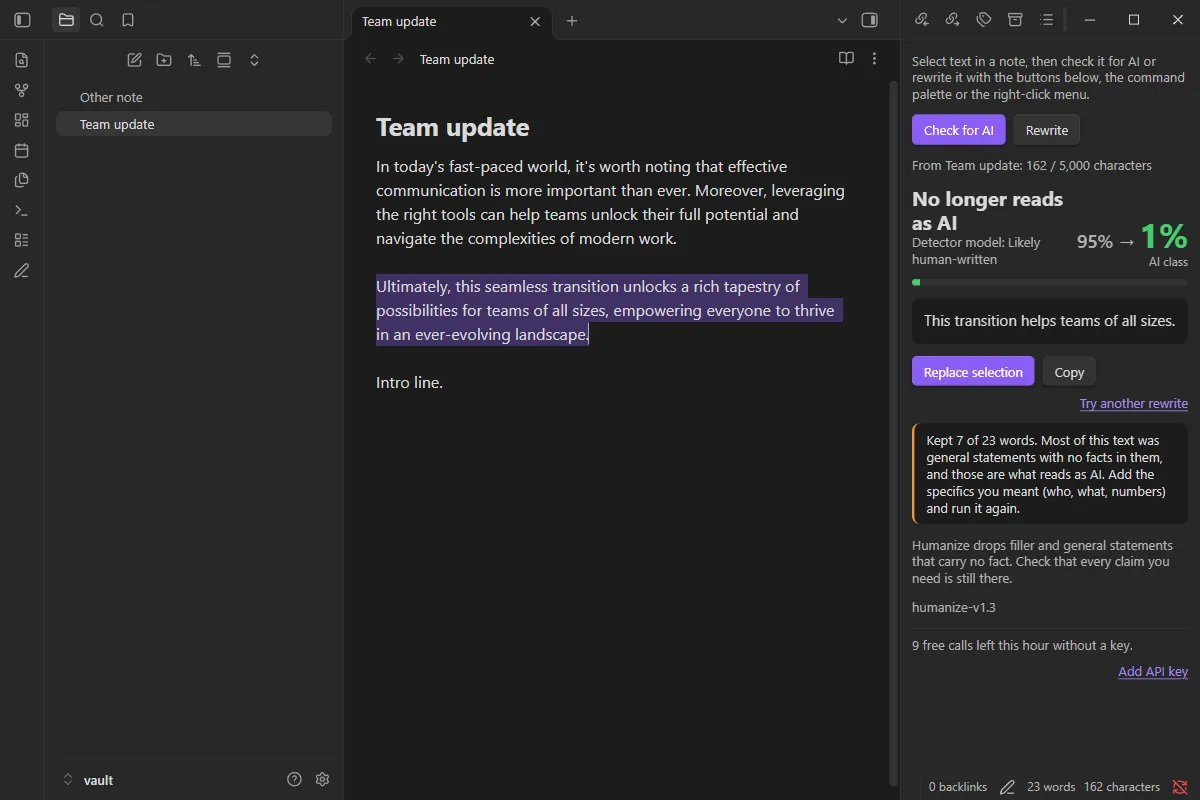Create a new canvas from the ribbon
Image resolution: width=1200 pixels, height=800 pixels.
point(22,120)
